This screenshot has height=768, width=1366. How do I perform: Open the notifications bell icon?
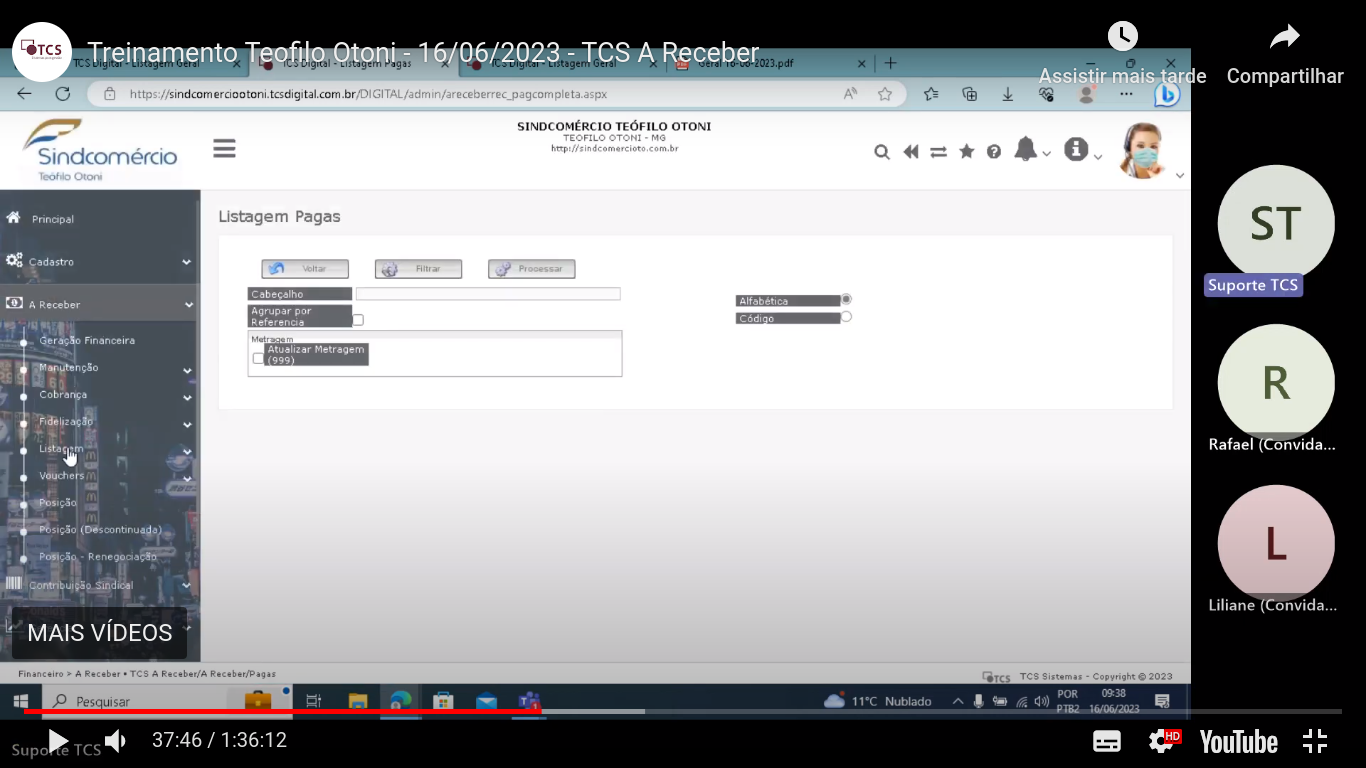tap(1025, 150)
